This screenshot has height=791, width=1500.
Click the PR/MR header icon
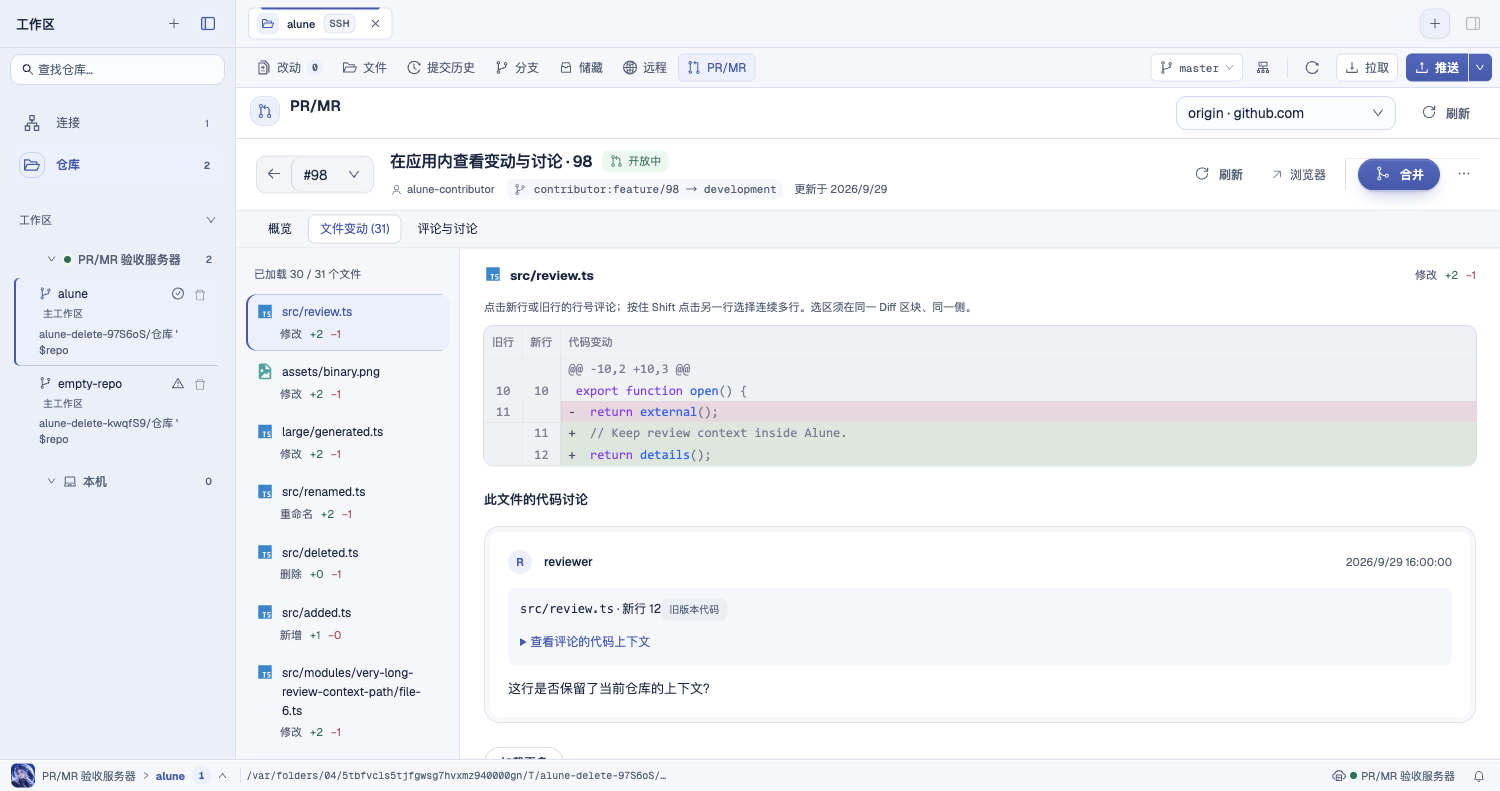tap(265, 111)
